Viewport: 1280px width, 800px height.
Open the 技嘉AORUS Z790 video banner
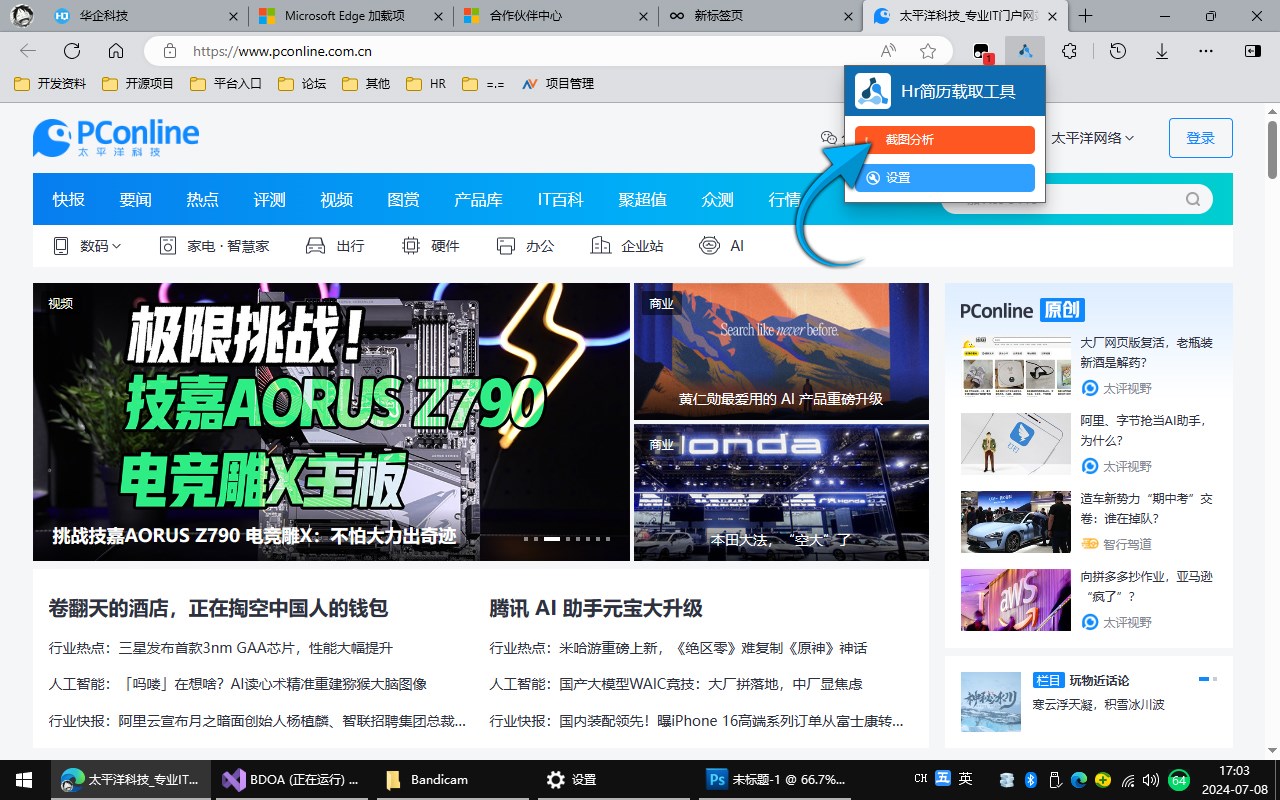pos(331,422)
